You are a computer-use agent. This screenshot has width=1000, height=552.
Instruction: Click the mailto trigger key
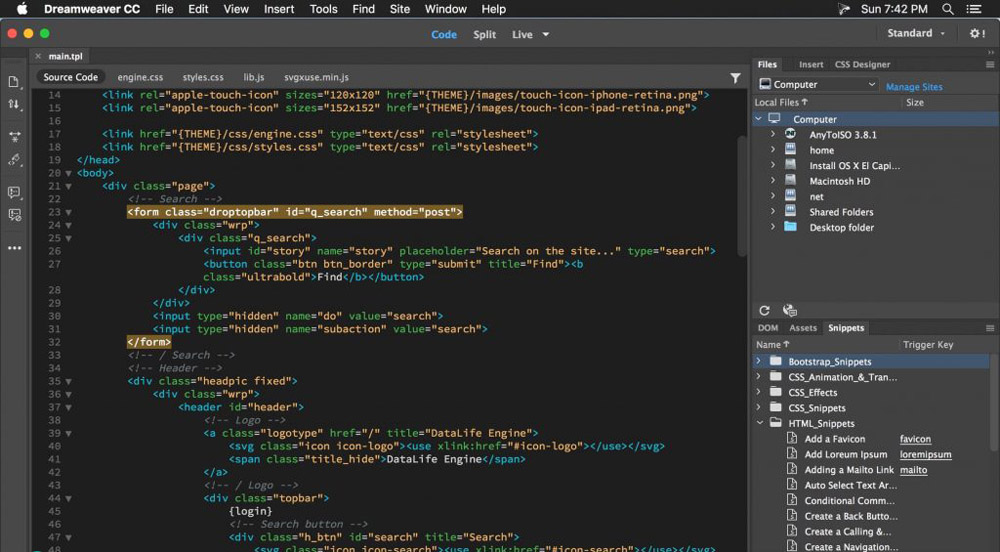pyautogui.click(x=913, y=470)
